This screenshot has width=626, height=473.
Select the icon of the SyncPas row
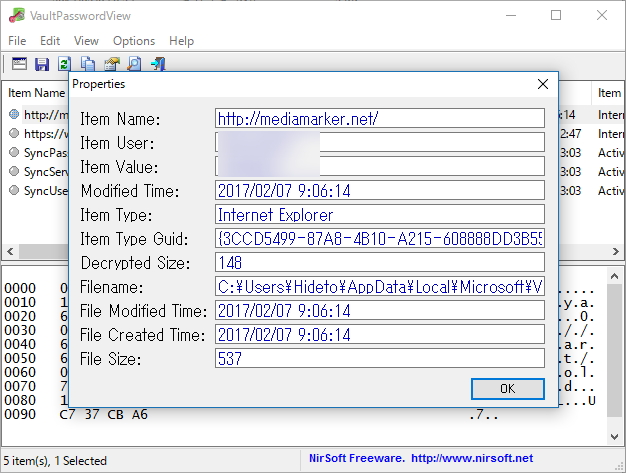tap(14, 152)
